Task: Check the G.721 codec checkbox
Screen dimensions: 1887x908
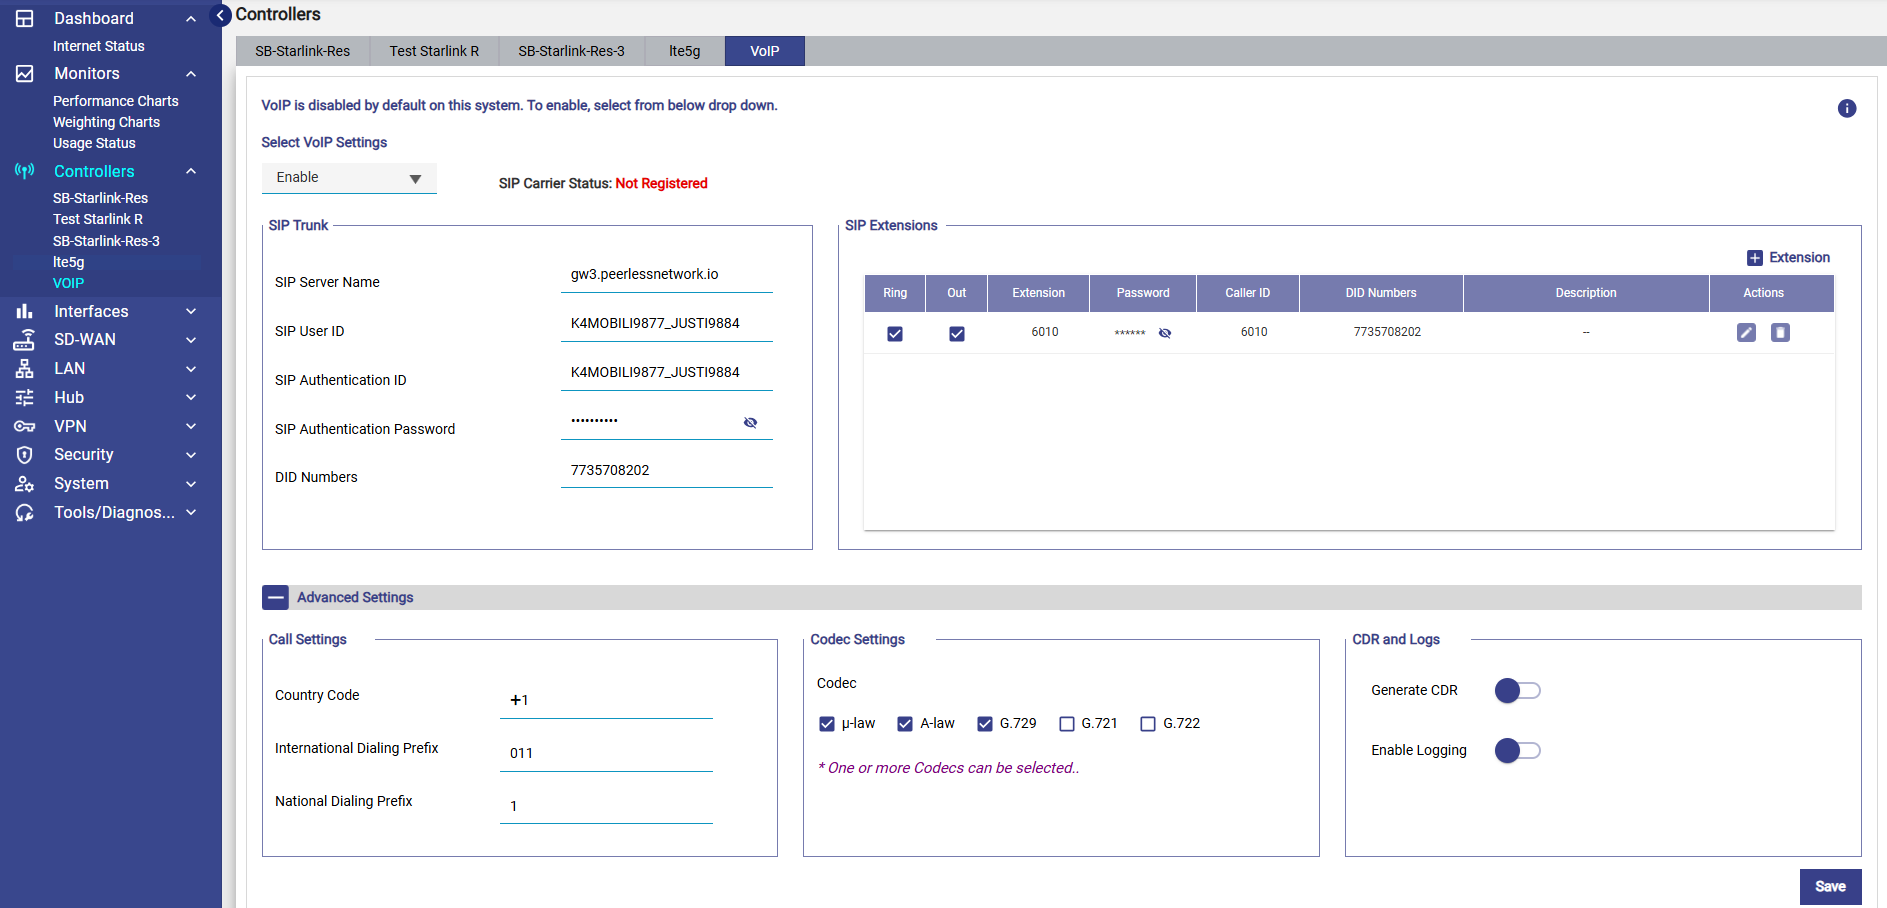Action: 1067,724
